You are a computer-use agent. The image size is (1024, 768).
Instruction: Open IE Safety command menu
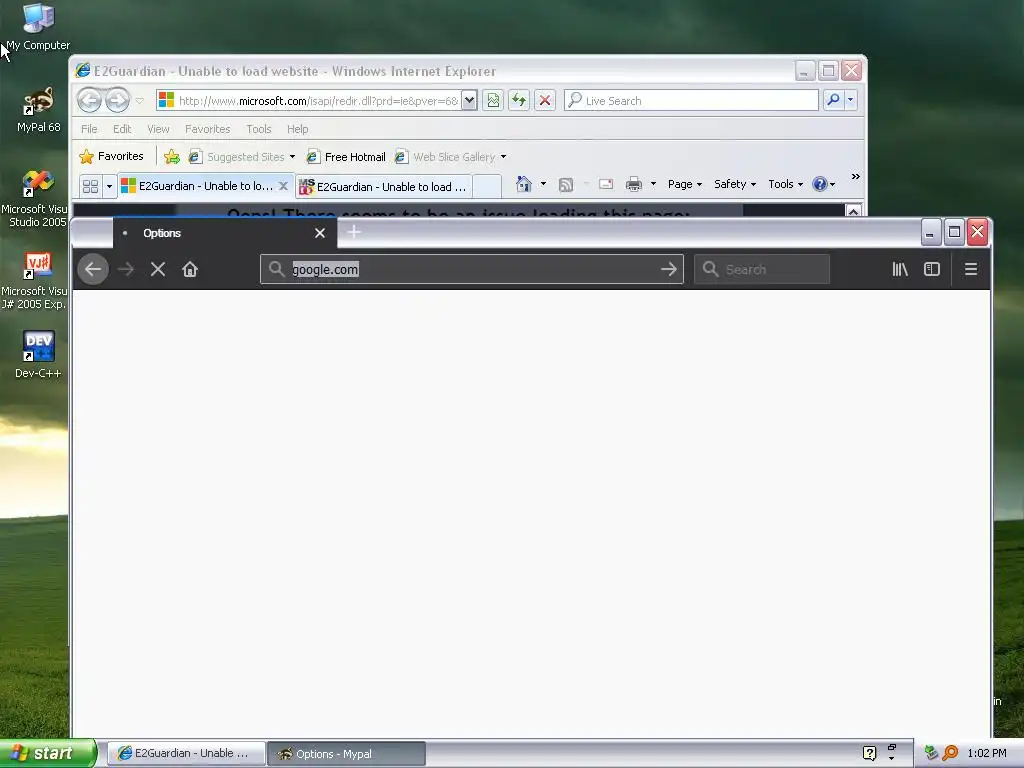(x=735, y=184)
